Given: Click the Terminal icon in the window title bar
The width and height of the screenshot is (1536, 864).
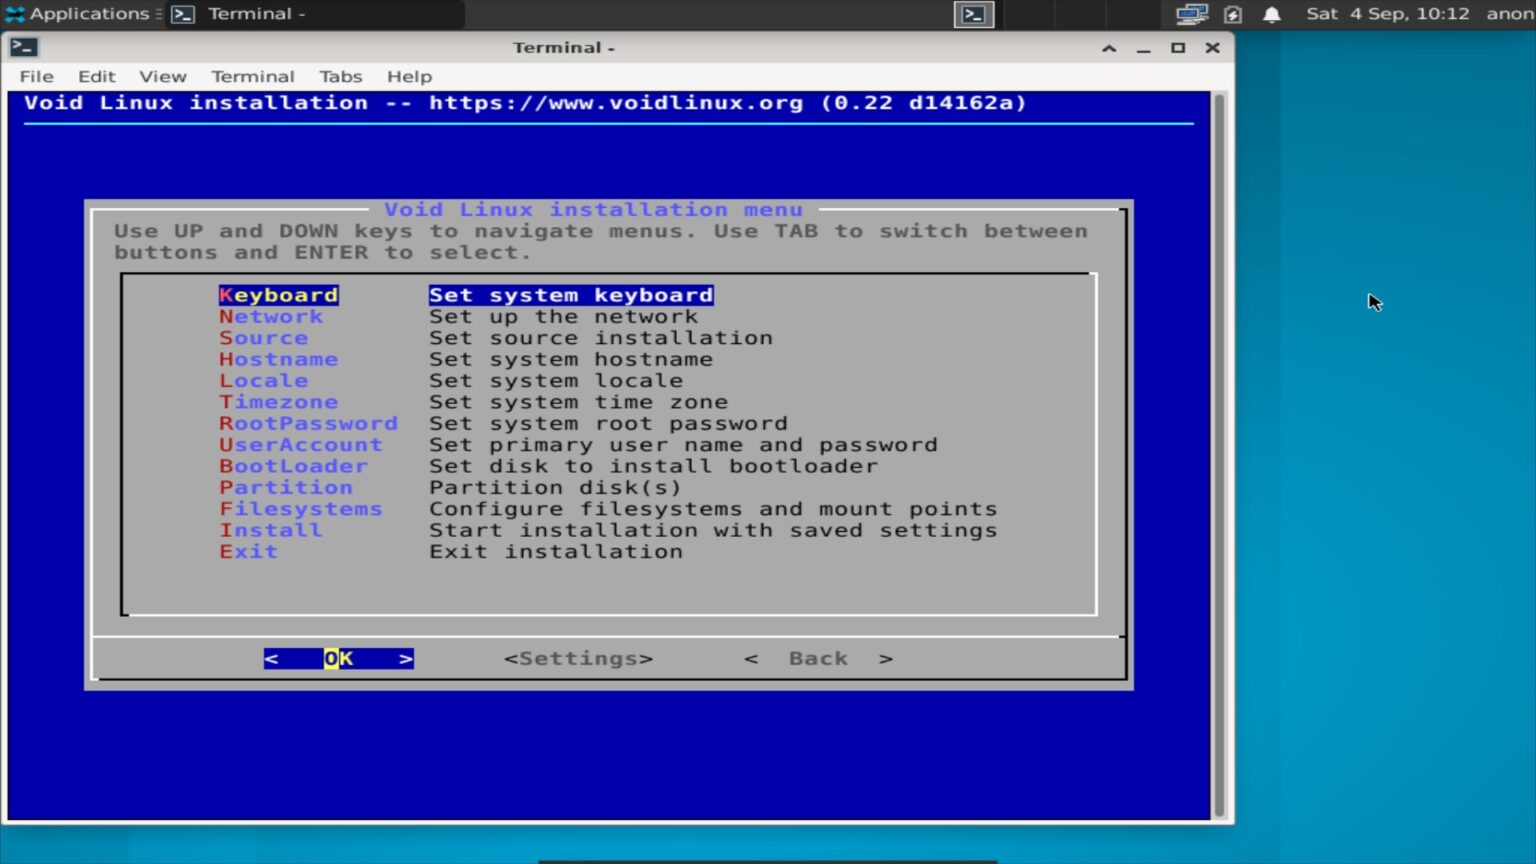Looking at the screenshot, I should 23,47.
